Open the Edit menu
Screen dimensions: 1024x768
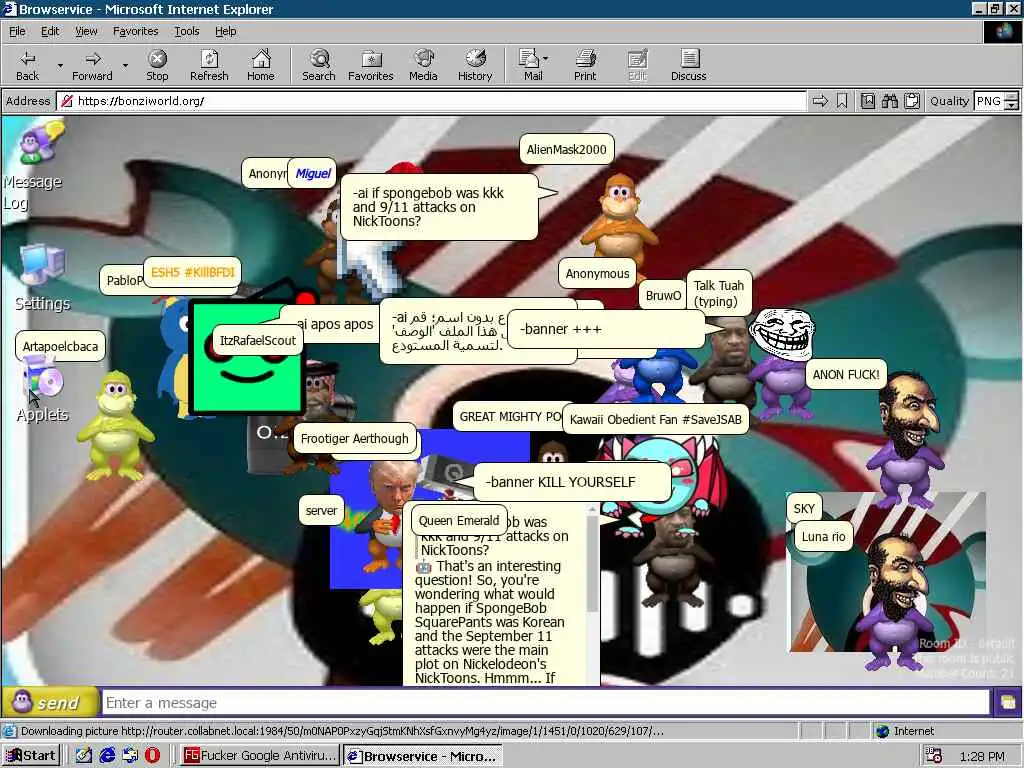tap(50, 31)
